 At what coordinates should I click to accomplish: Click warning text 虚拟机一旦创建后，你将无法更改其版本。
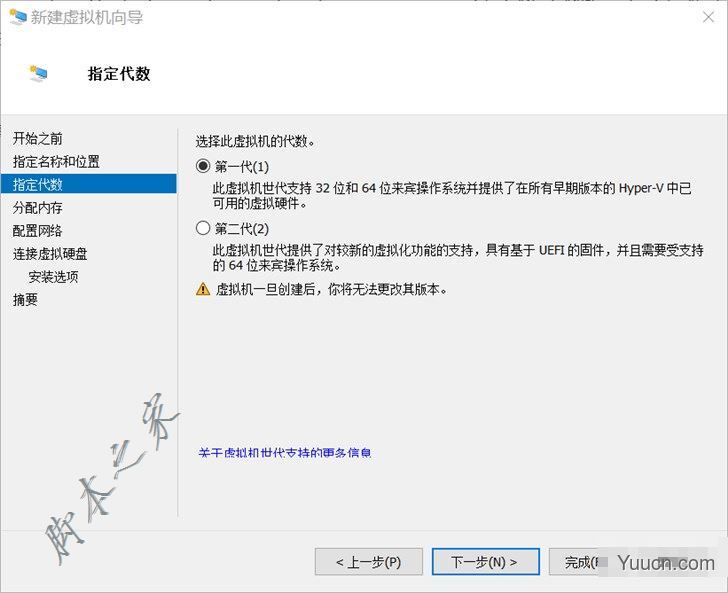click(x=332, y=289)
